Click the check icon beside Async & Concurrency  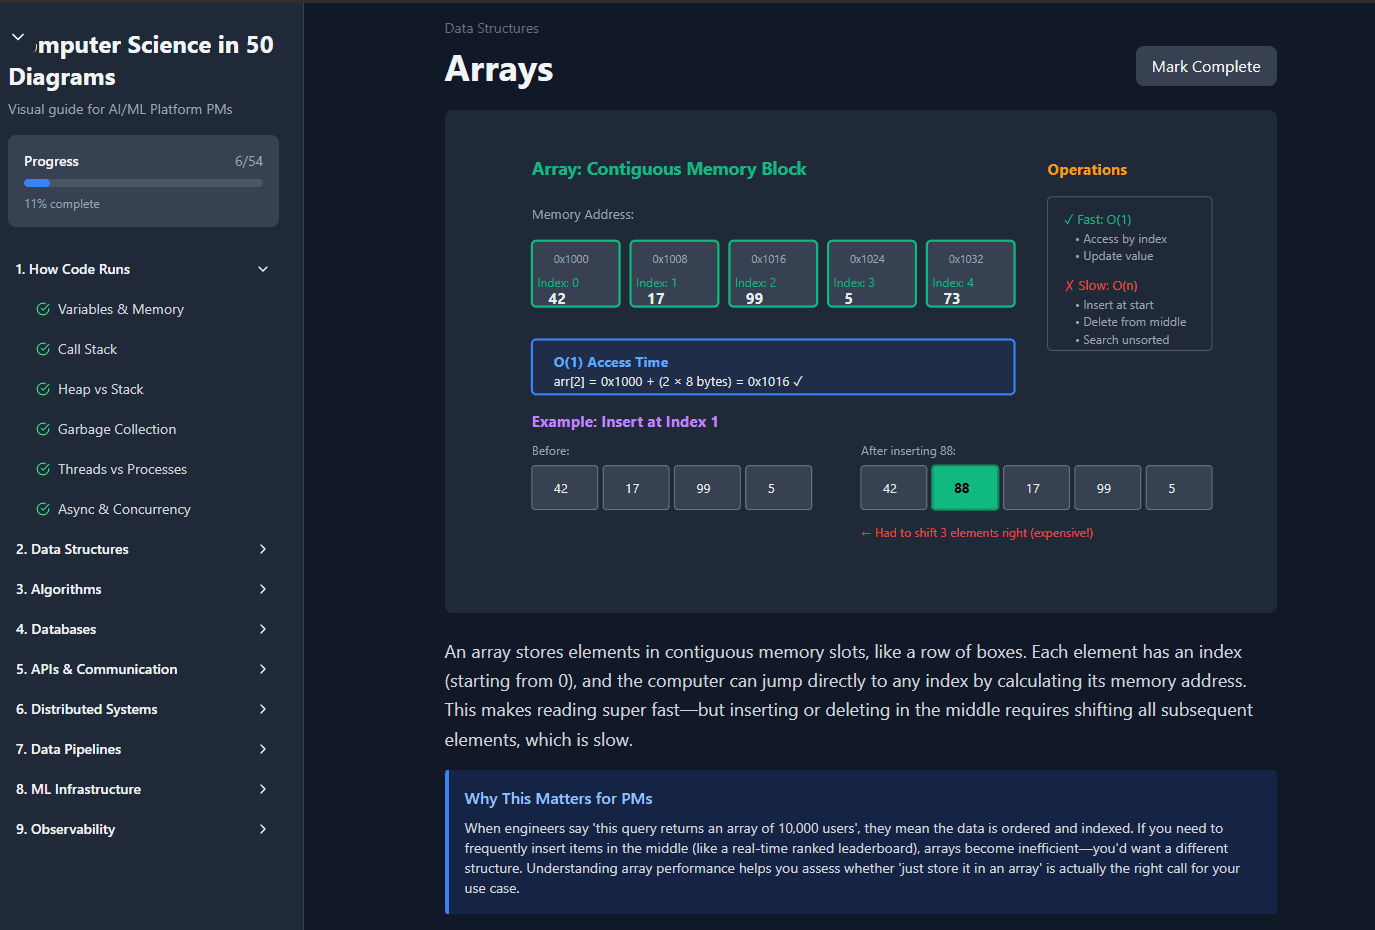[43, 509]
